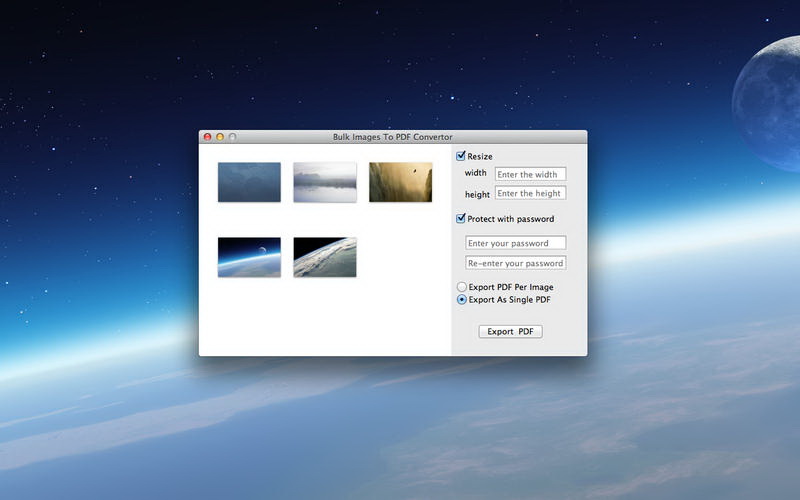
Task: Minimize the window with the yellow button
Action: [x=220, y=137]
